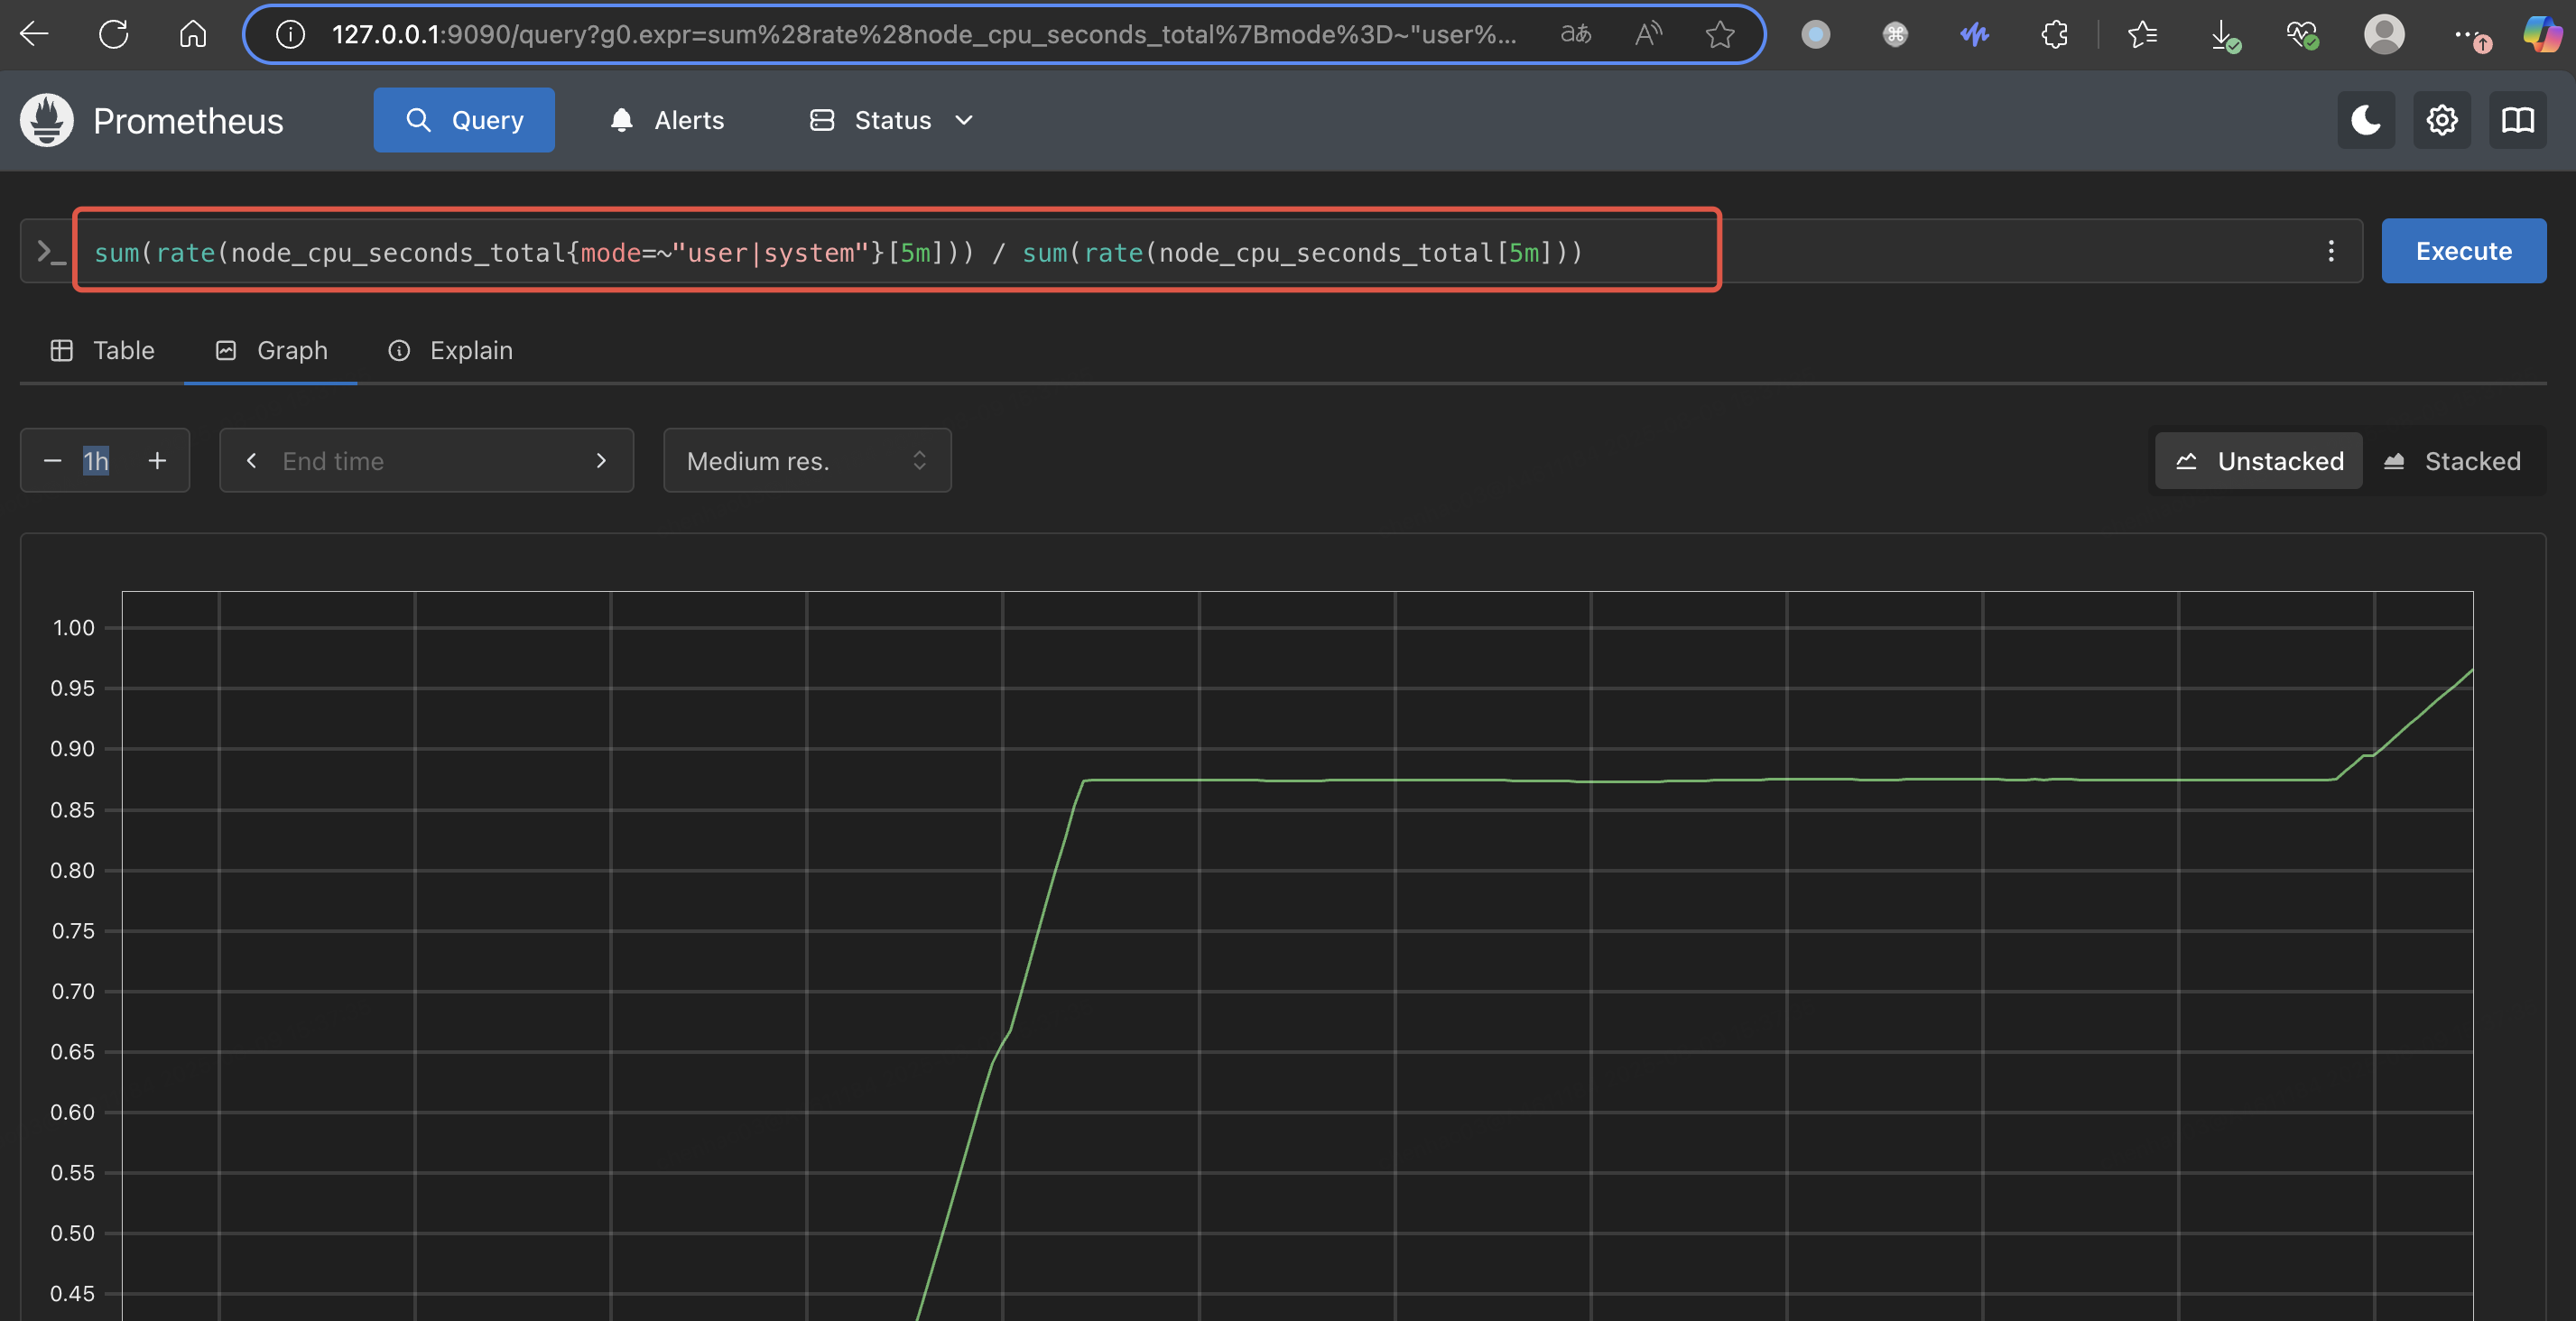The width and height of the screenshot is (2576, 1321).
Task: Increase the time range with plus
Action: point(157,461)
